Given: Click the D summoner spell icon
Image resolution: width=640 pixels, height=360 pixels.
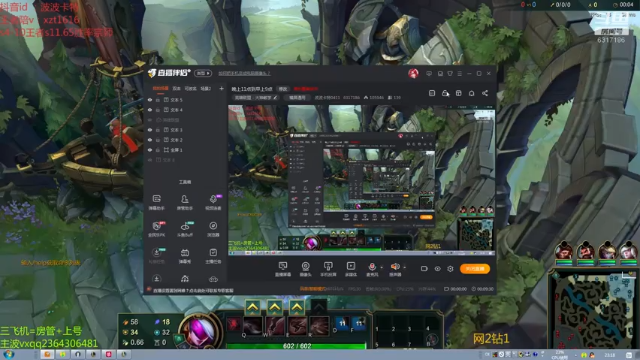Looking at the screenshot, I should (x=342, y=323).
